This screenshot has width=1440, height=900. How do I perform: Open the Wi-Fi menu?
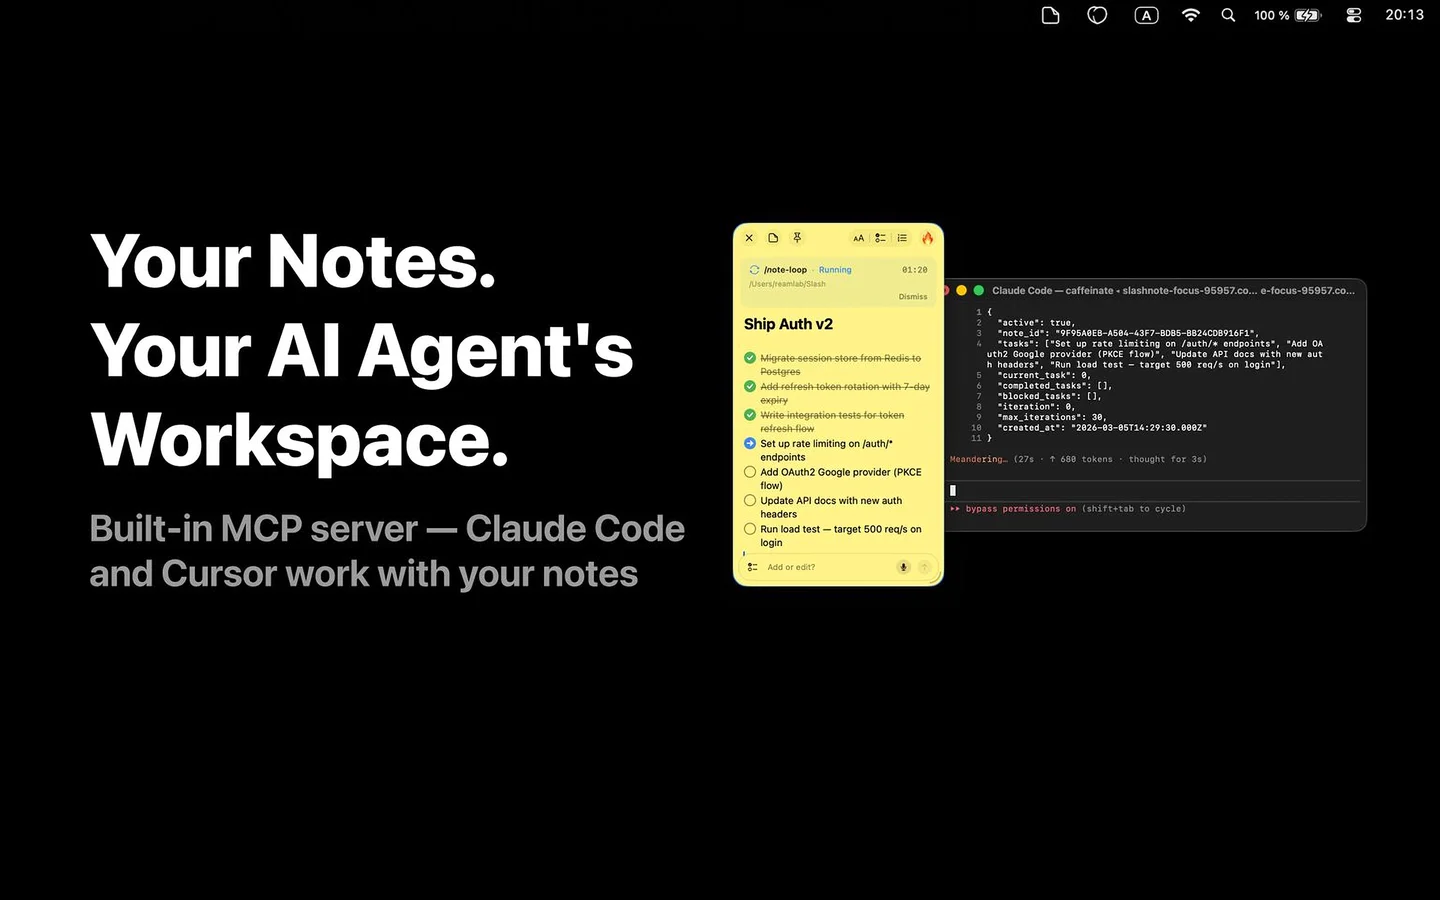(x=1190, y=15)
